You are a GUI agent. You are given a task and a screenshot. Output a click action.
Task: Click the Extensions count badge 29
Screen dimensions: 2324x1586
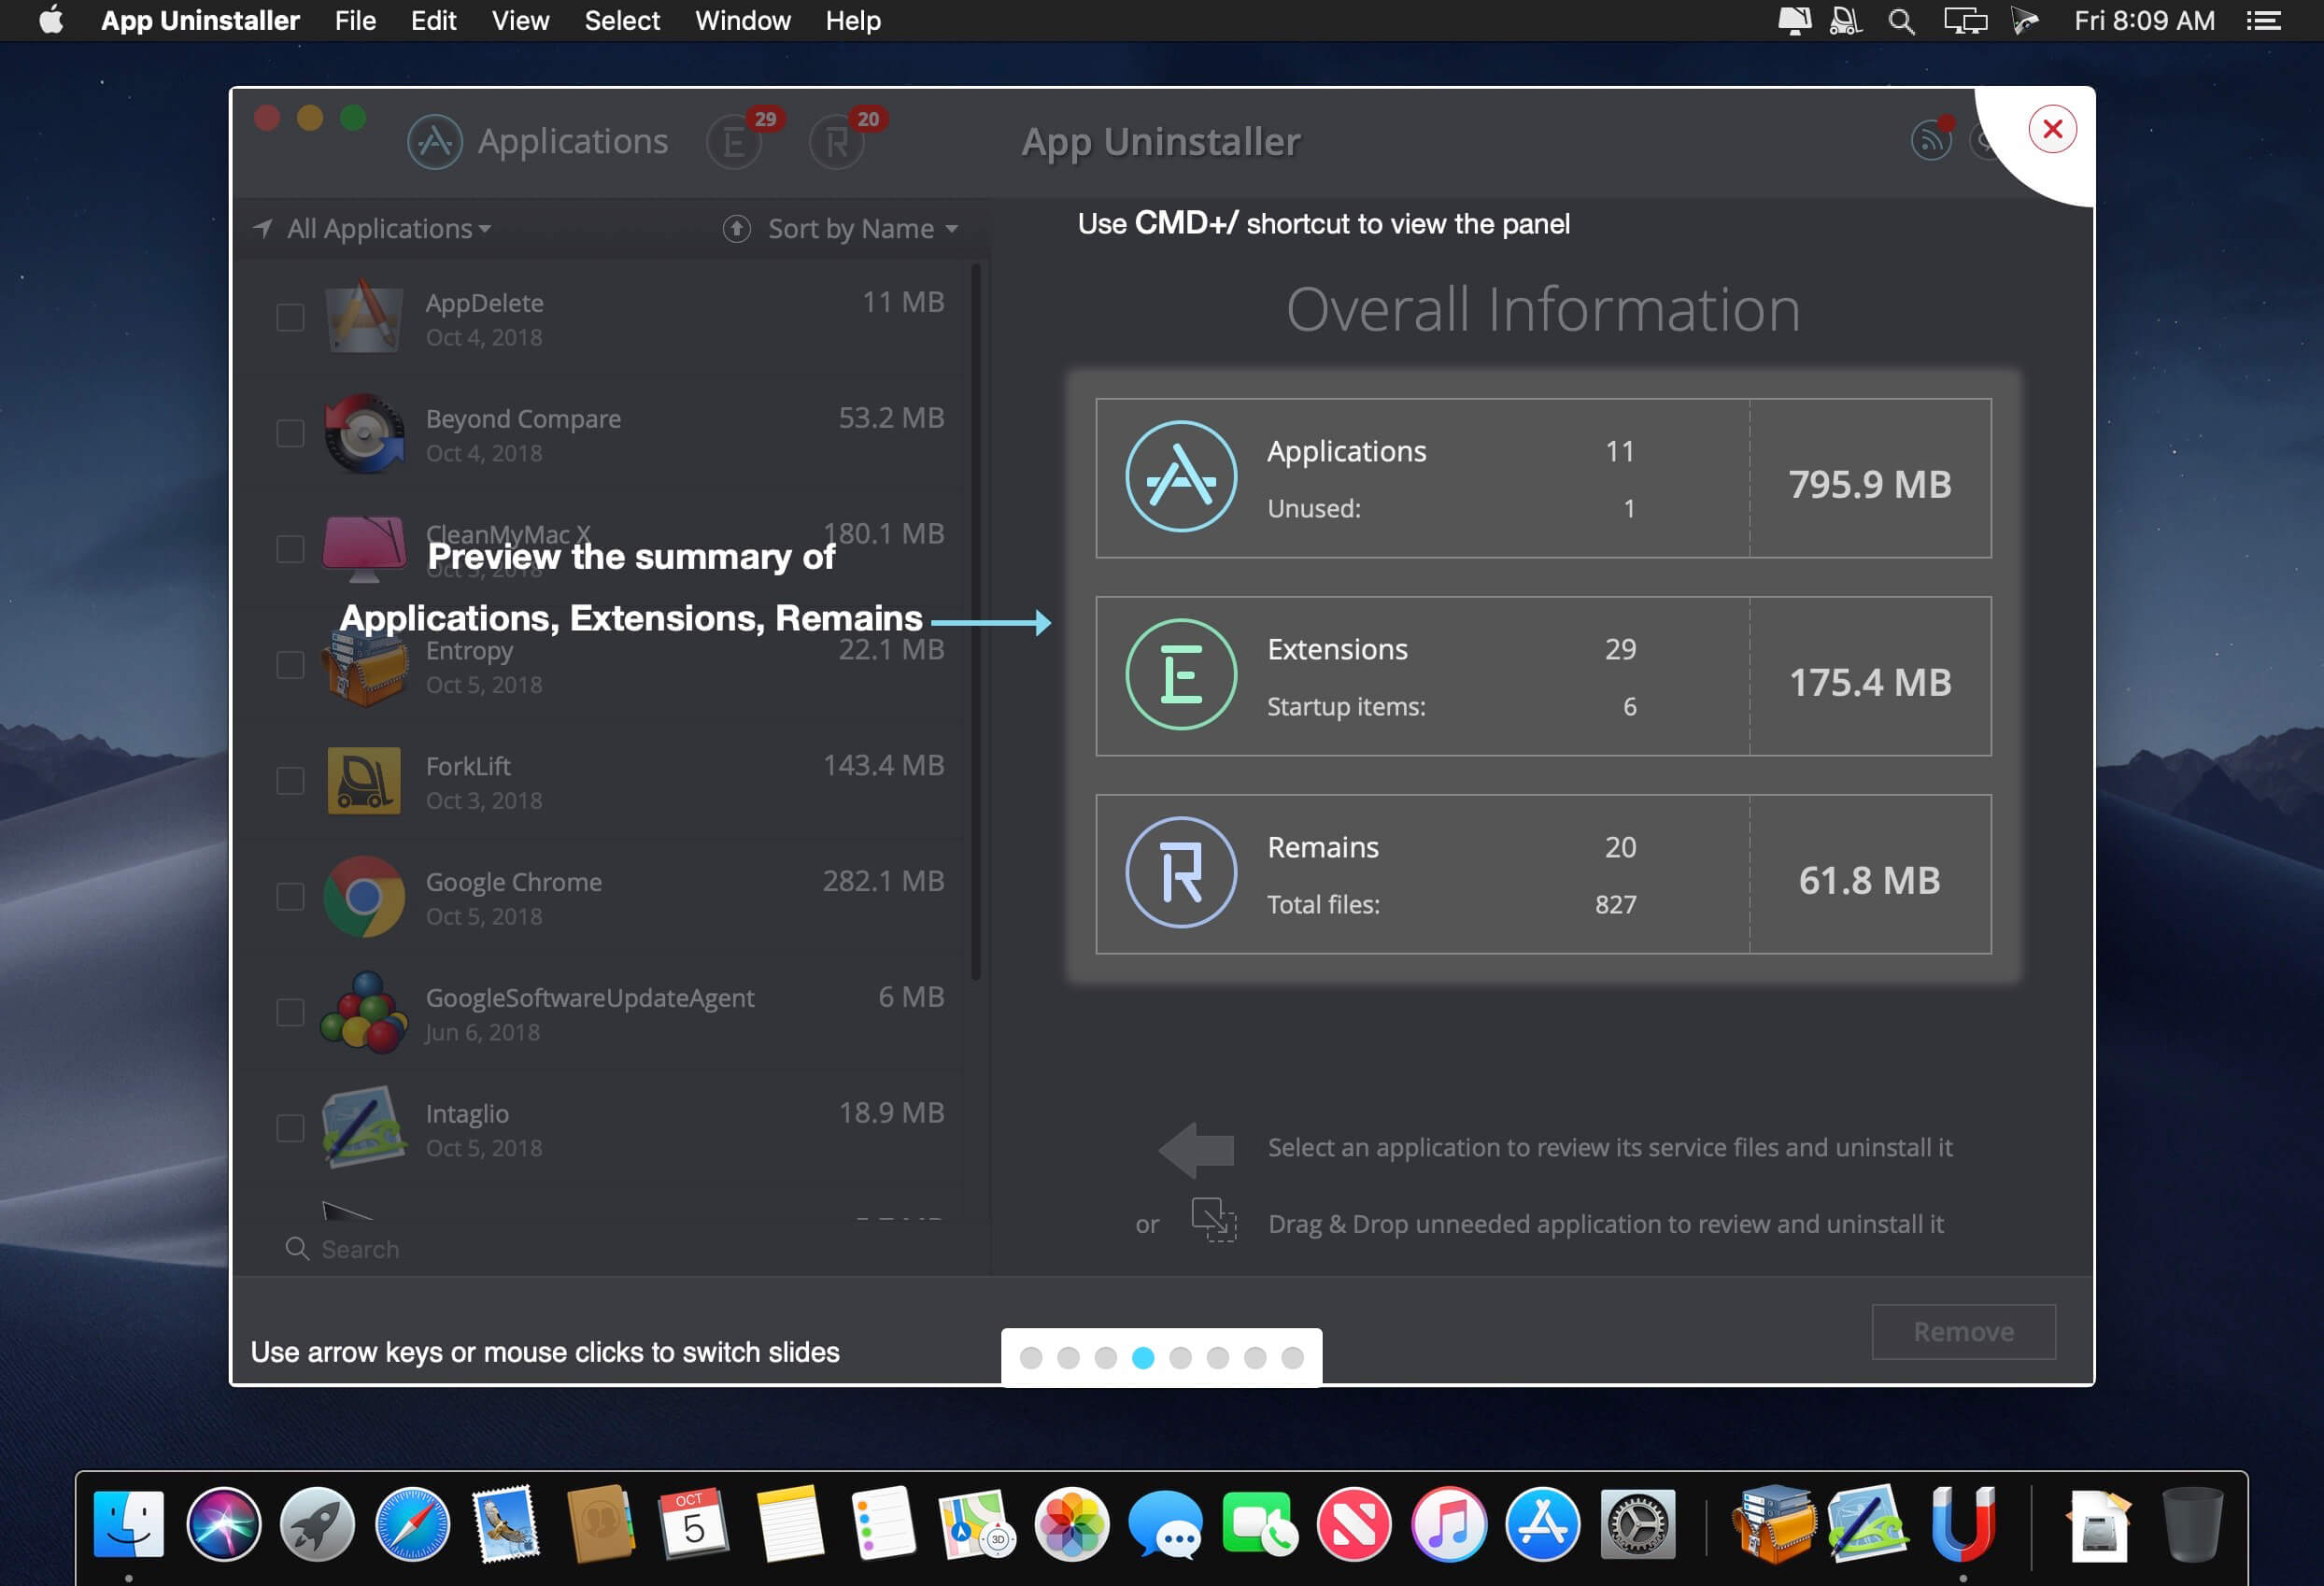click(759, 115)
